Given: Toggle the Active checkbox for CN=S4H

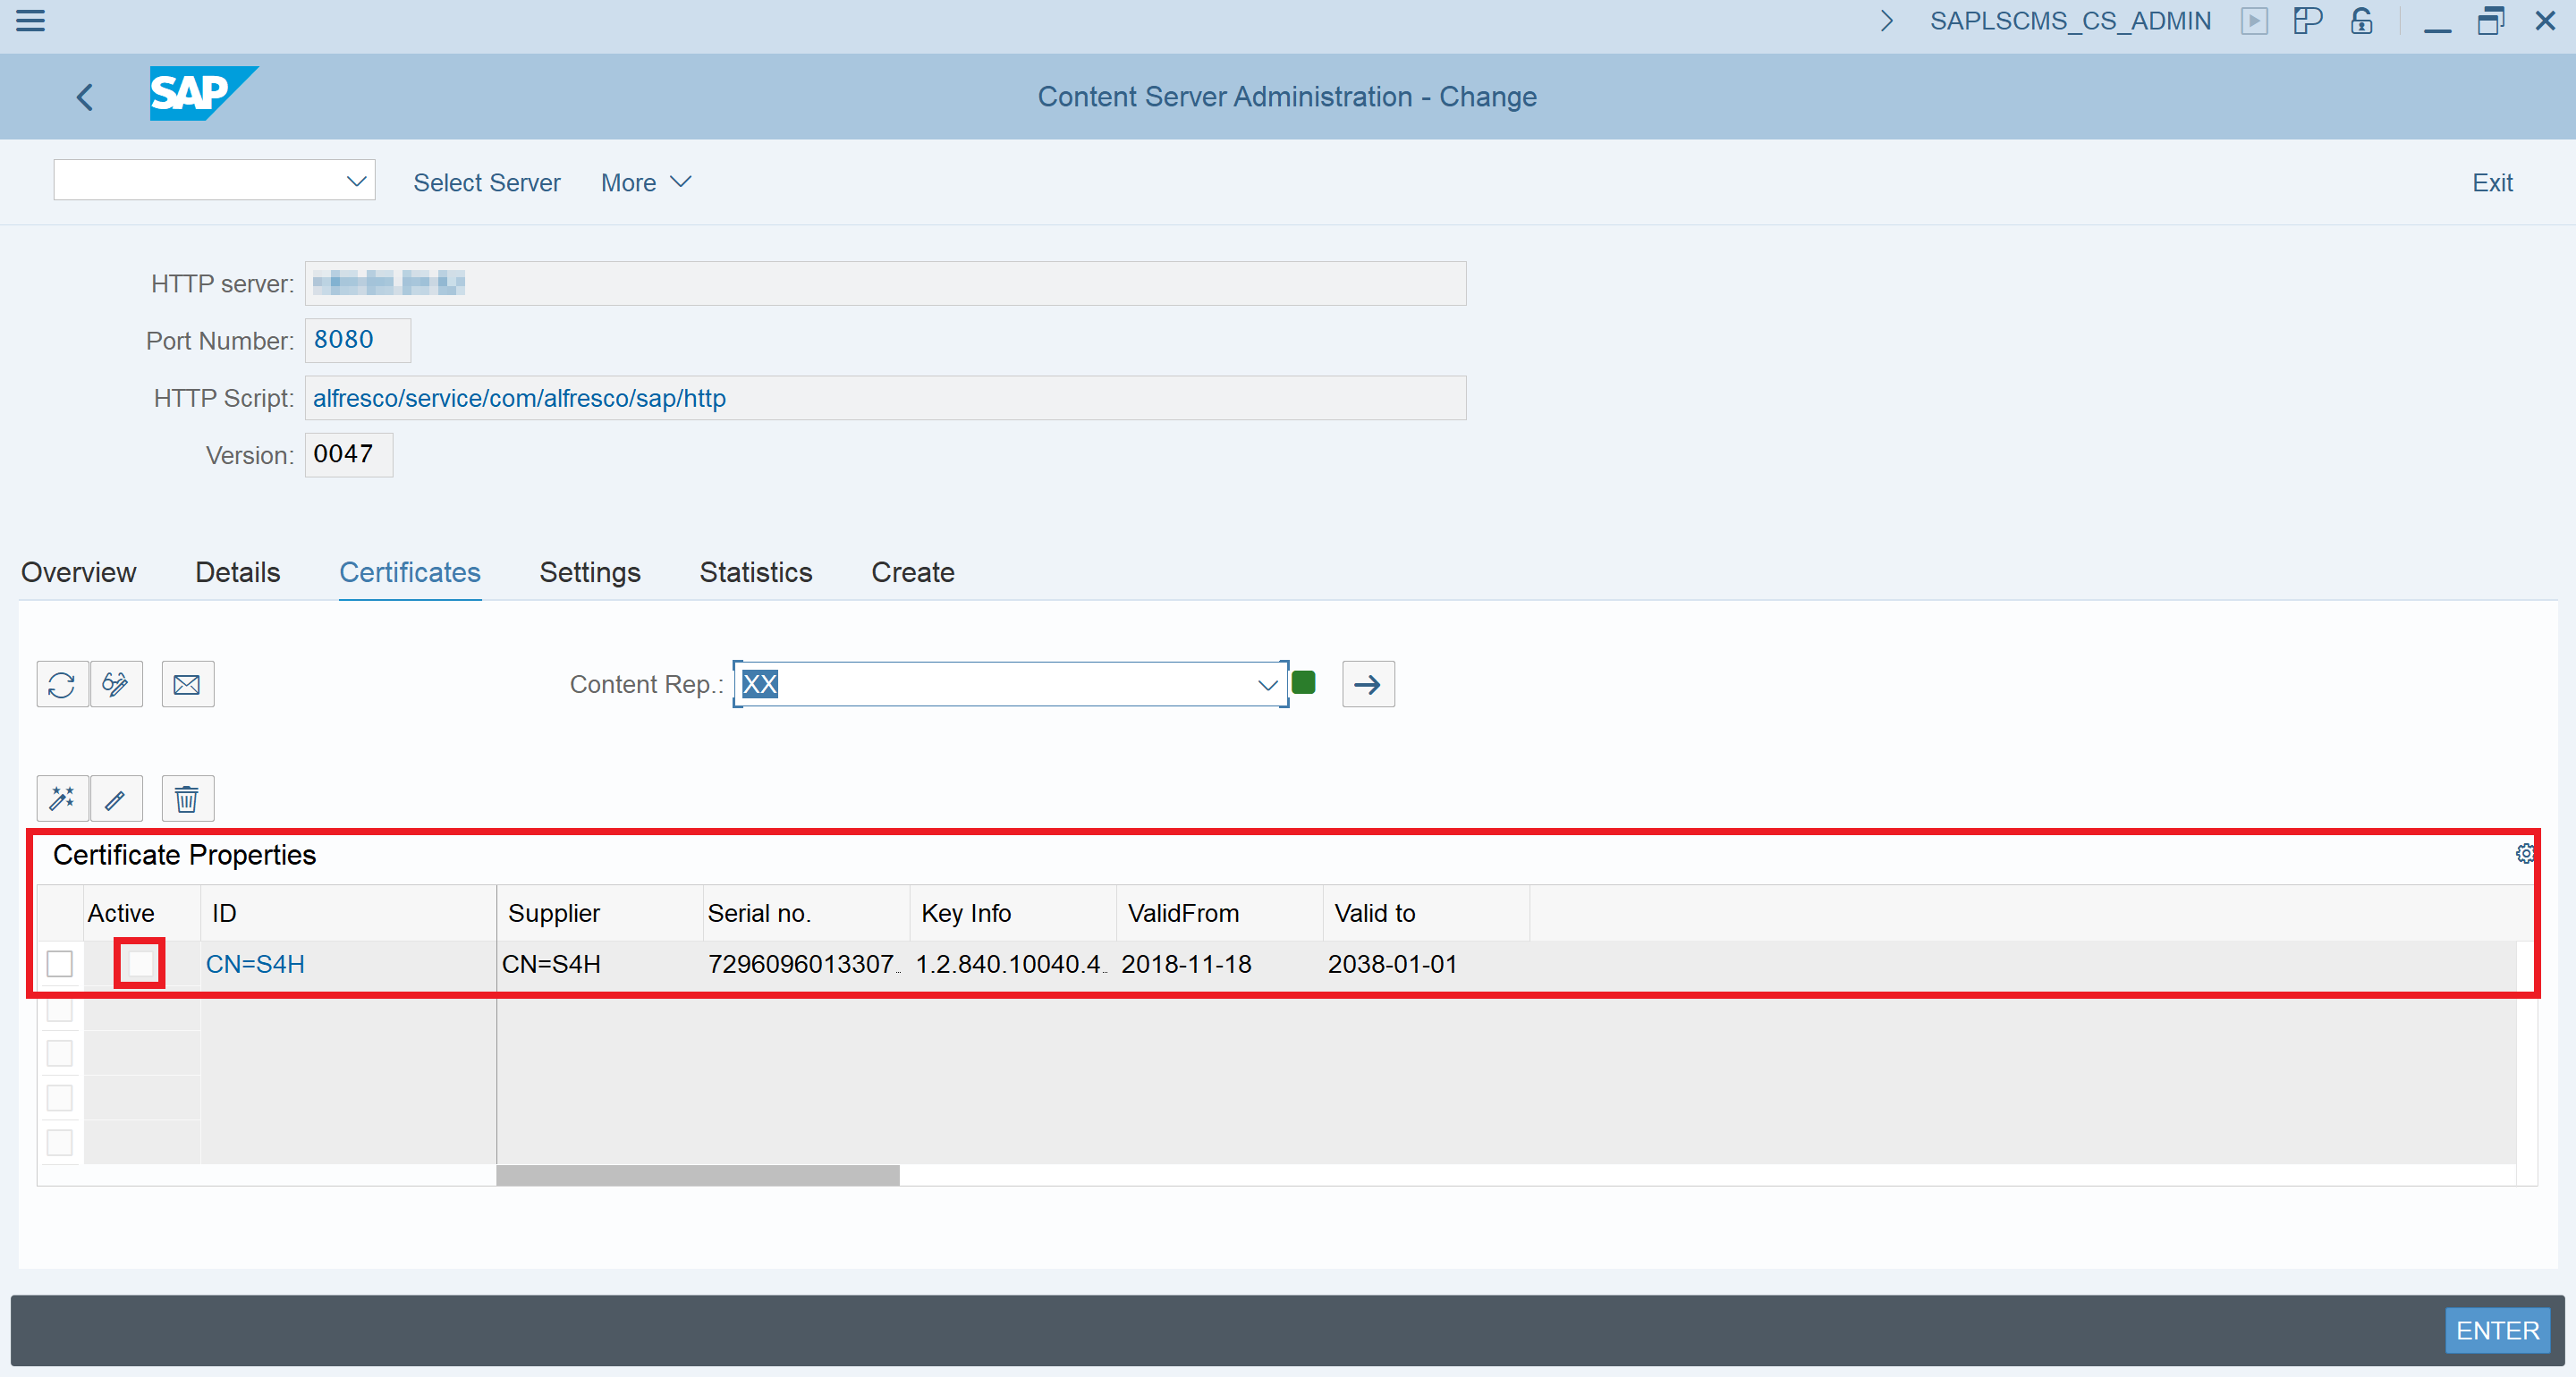Looking at the screenshot, I should tap(139, 964).
